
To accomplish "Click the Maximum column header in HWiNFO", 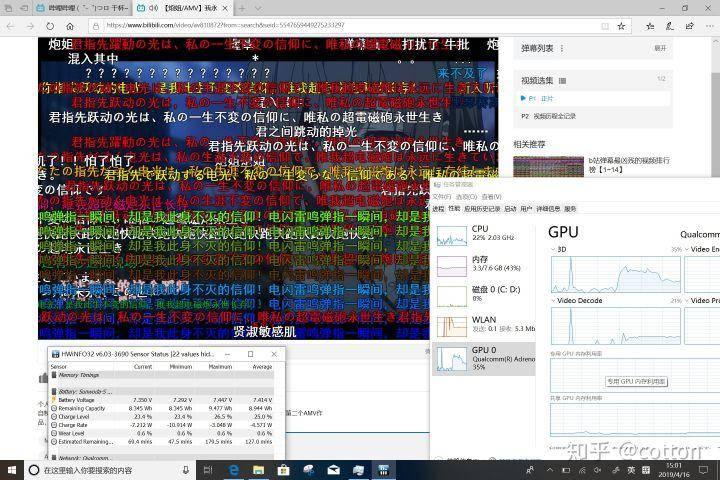I will [220, 367].
